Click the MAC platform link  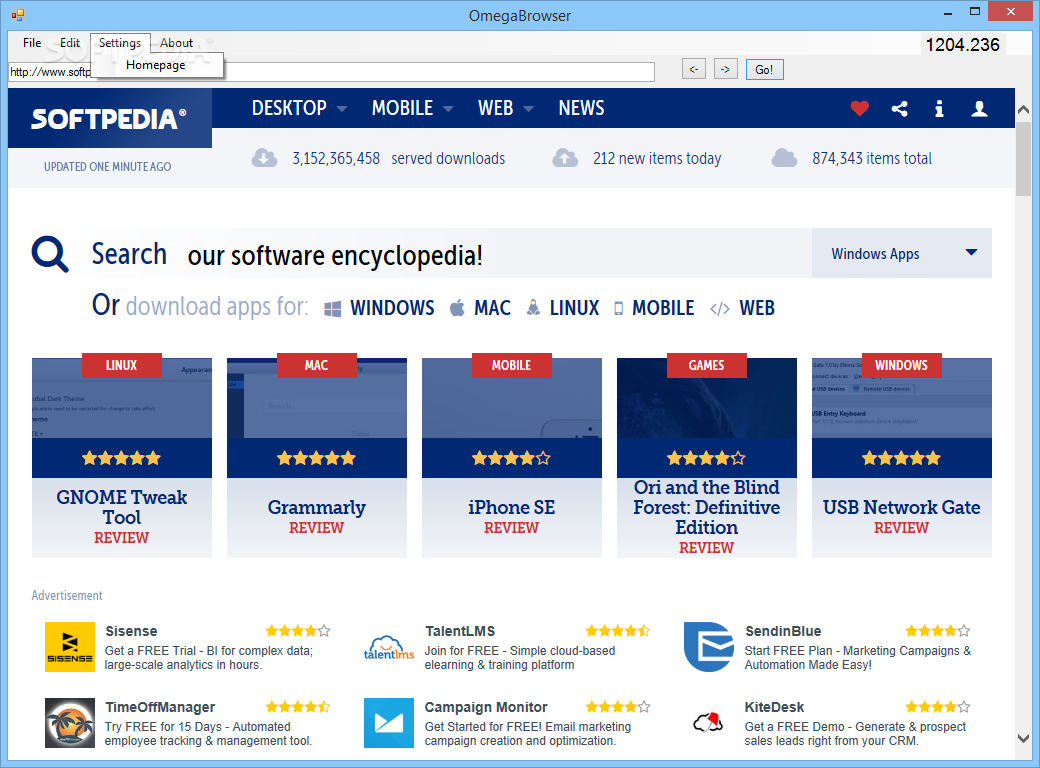tap(492, 308)
